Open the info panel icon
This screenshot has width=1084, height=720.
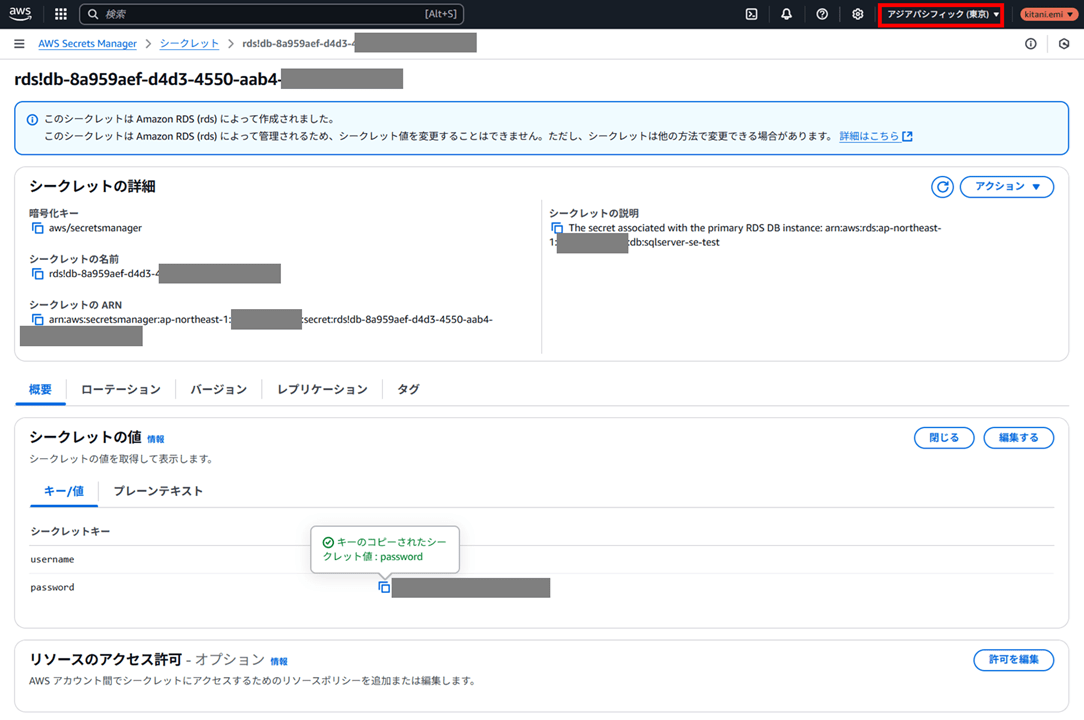pyautogui.click(x=1031, y=44)
